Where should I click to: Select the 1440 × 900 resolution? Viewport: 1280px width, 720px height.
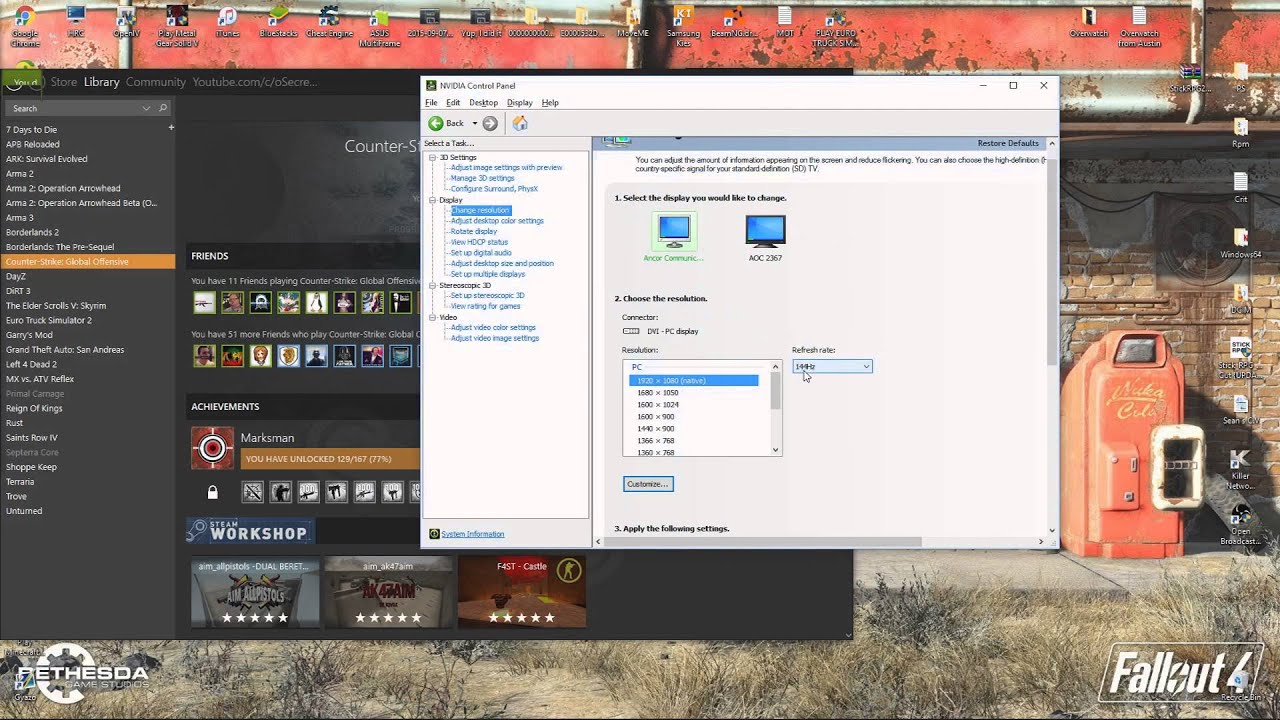[655, 429]
